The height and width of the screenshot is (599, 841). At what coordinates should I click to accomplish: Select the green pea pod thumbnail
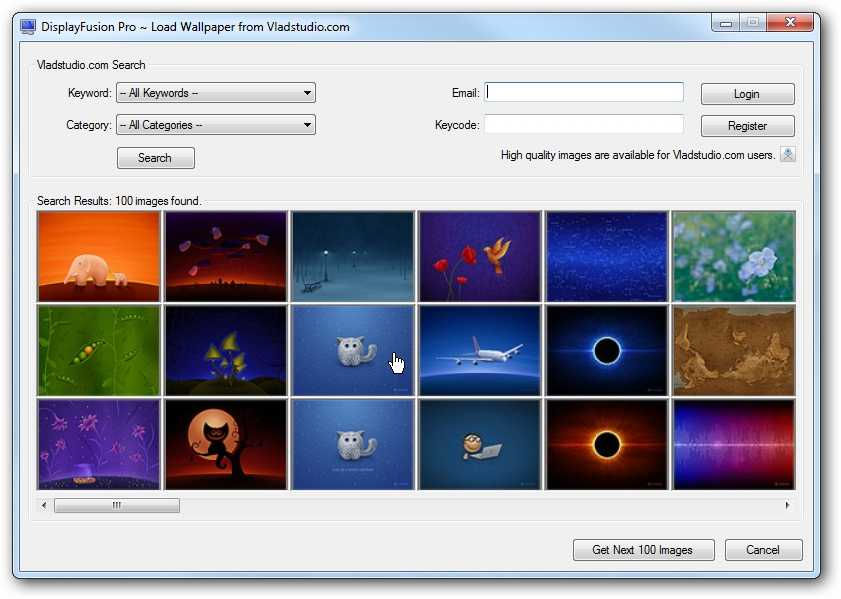click(99, 350)
